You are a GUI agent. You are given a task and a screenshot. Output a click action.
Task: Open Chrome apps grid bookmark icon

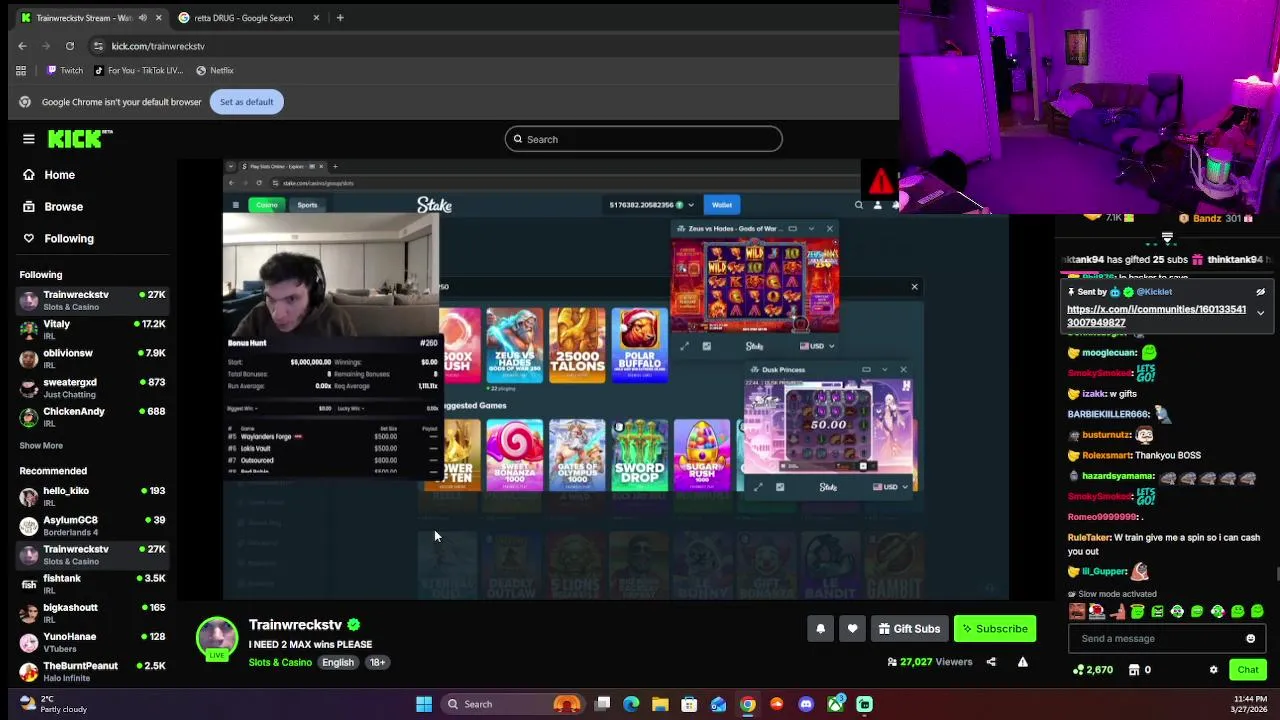[x=20, y=71]
